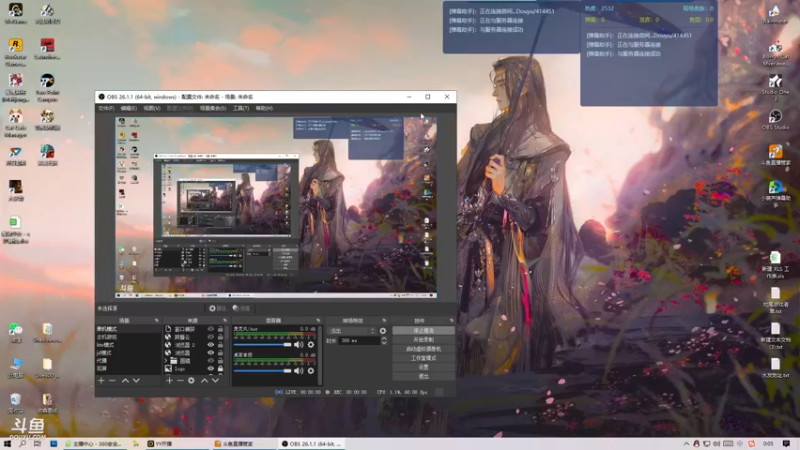Click 启动虚拟摄像机 virtual camera button
The width and height of the screenshot is (800, 450).
pos(423,349)
